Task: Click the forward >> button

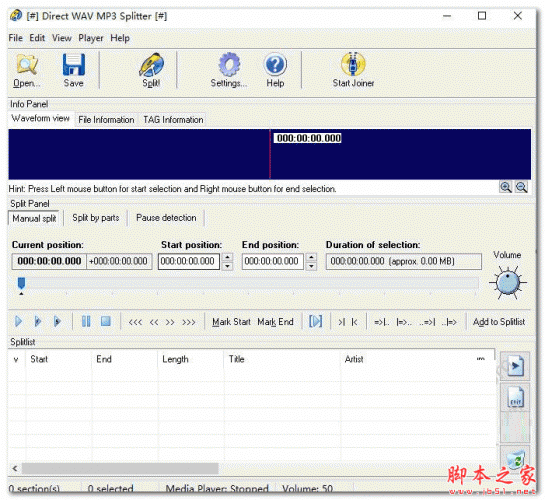Action: tap(170, 322)
